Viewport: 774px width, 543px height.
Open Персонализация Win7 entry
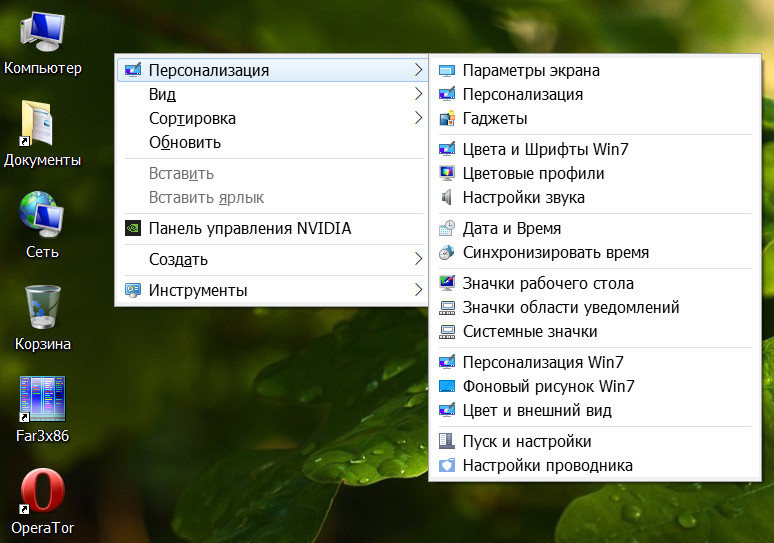[595, 362]
